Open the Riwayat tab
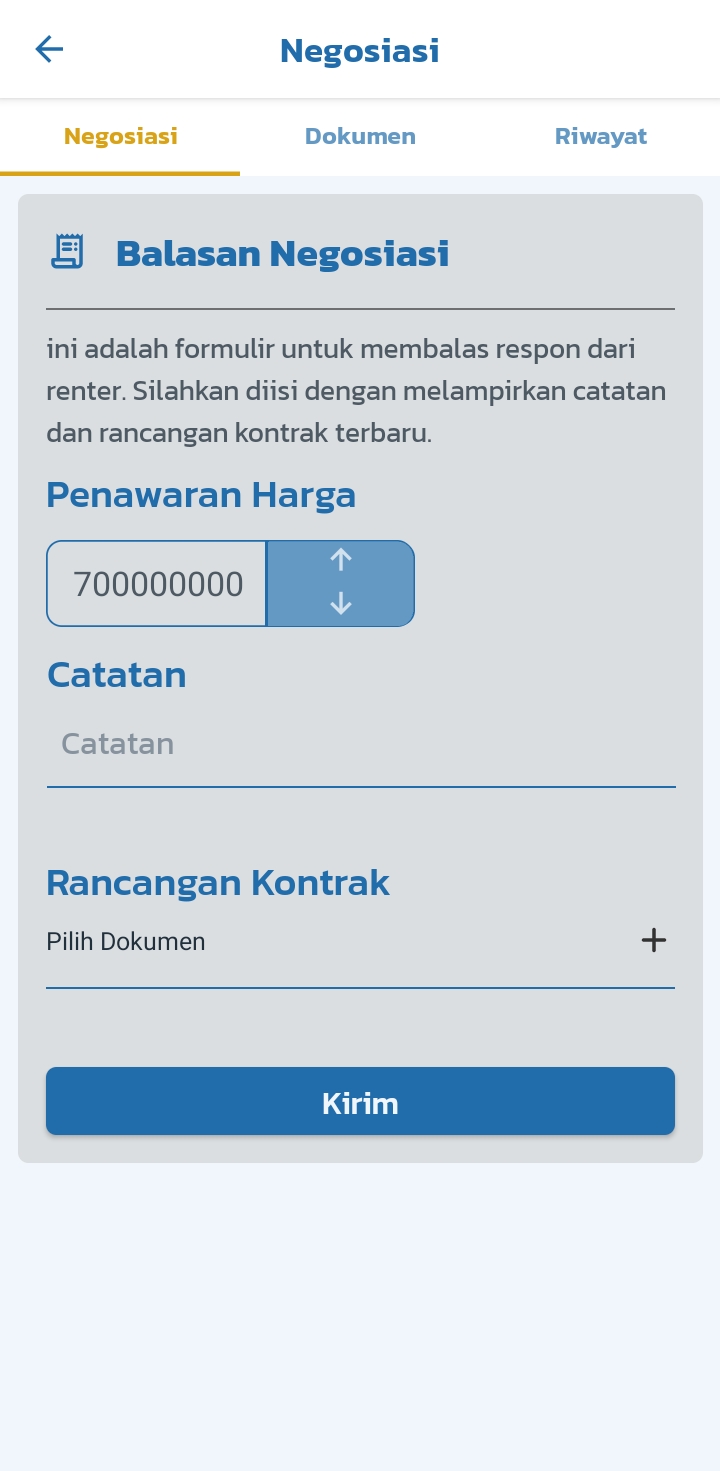Viewport: 720px width, 1471px height. 600,137
